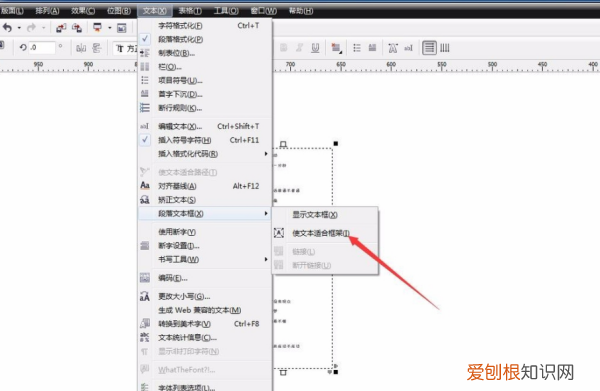Choose 对齐基线(A) align baseline entry

(205, 186)
